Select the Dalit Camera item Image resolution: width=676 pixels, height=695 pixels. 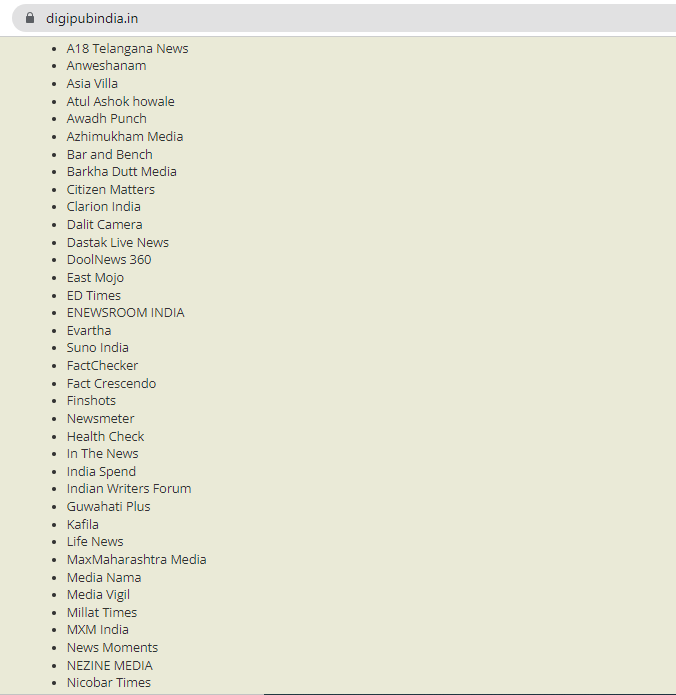coord(105,225)
